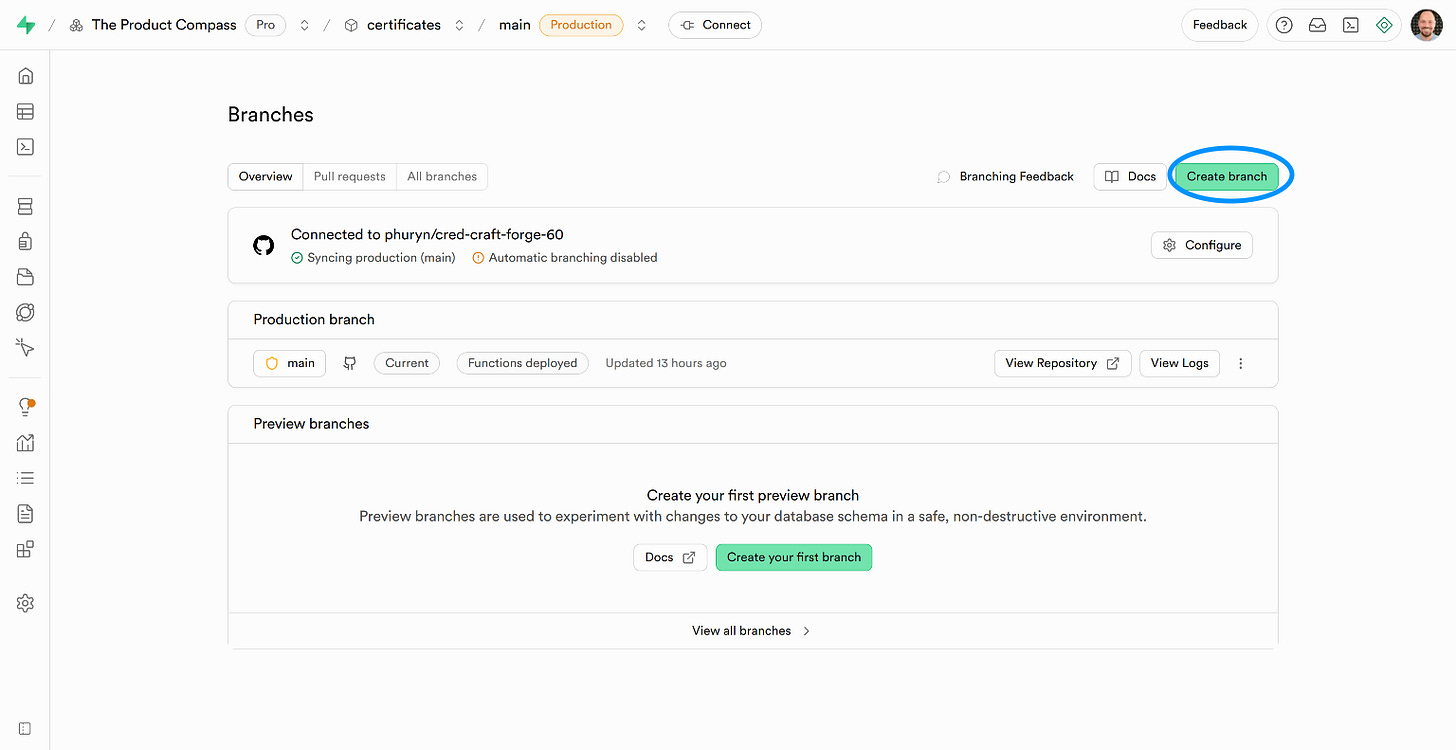
Task: Open the Storage section
Action: point(25,276)
